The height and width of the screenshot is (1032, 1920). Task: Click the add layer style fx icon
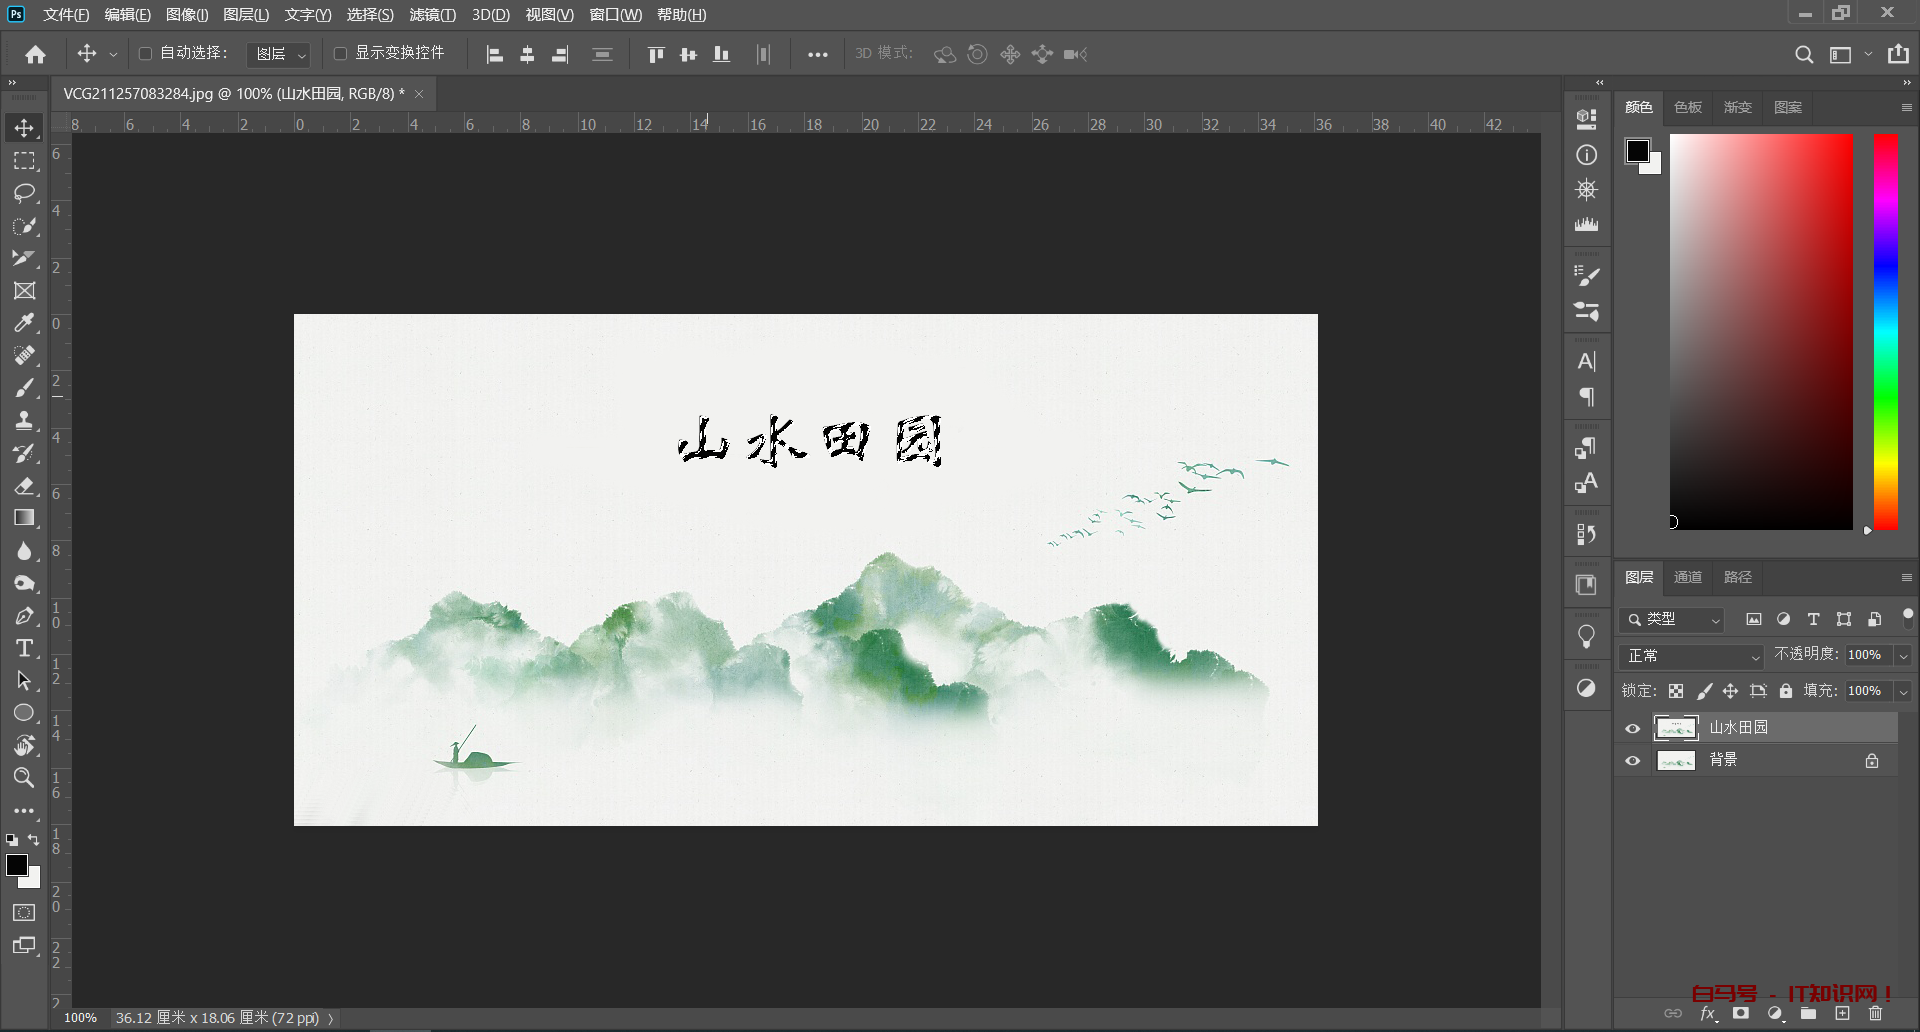(1708, 1014)
